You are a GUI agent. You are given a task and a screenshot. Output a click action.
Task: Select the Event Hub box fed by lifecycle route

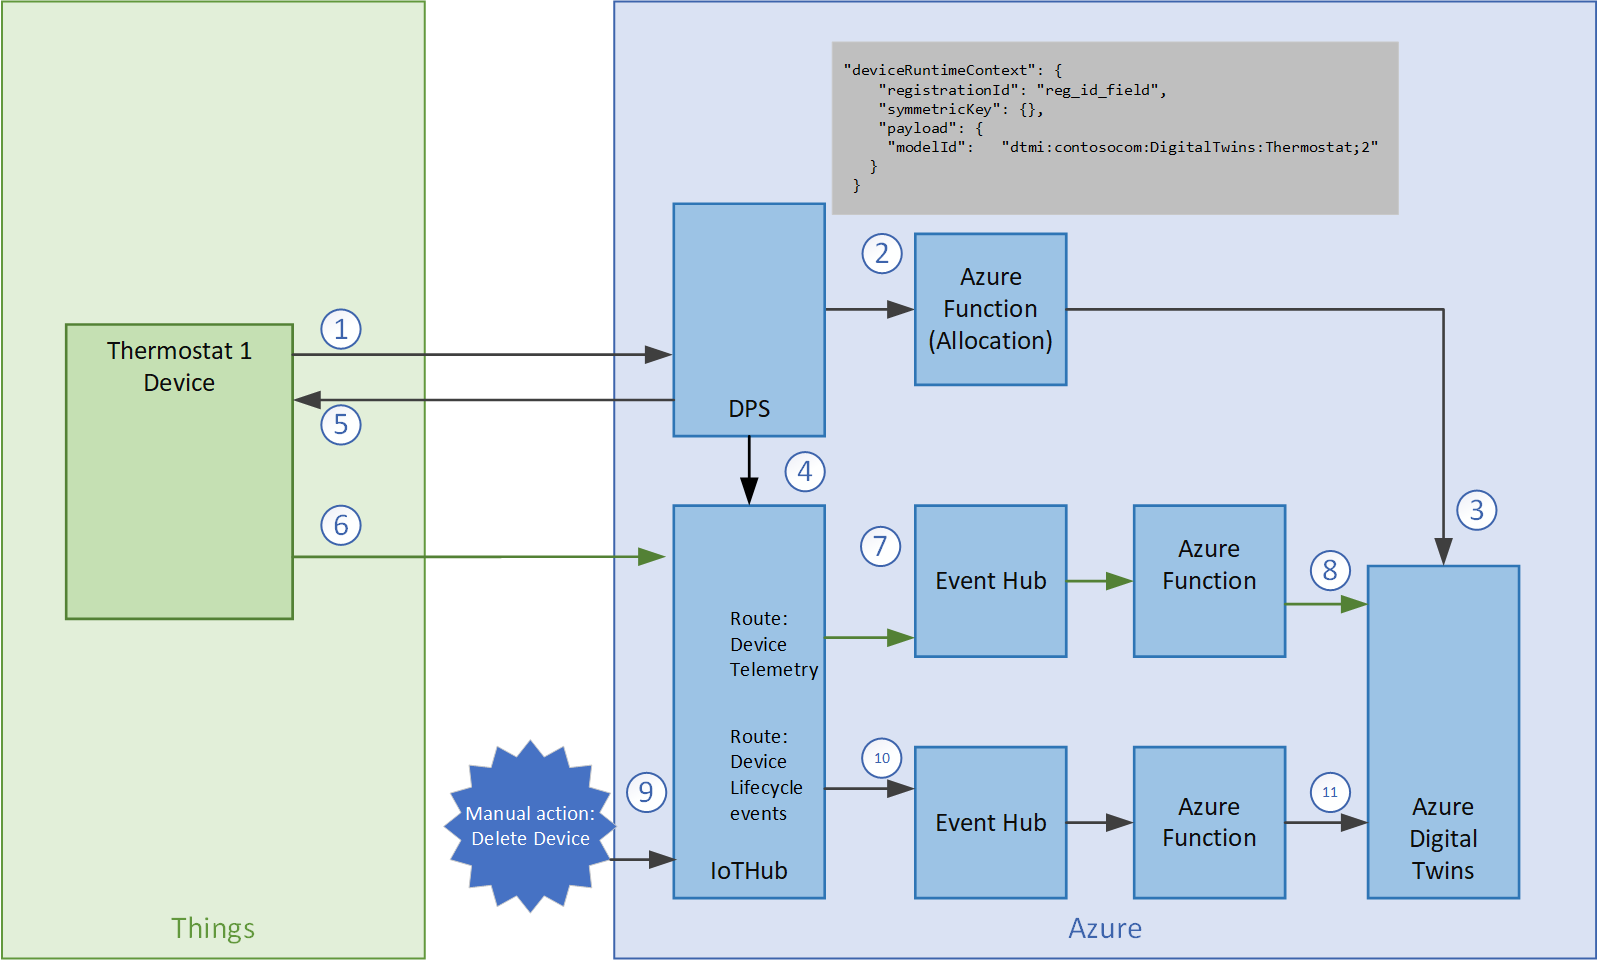(991, 822)
